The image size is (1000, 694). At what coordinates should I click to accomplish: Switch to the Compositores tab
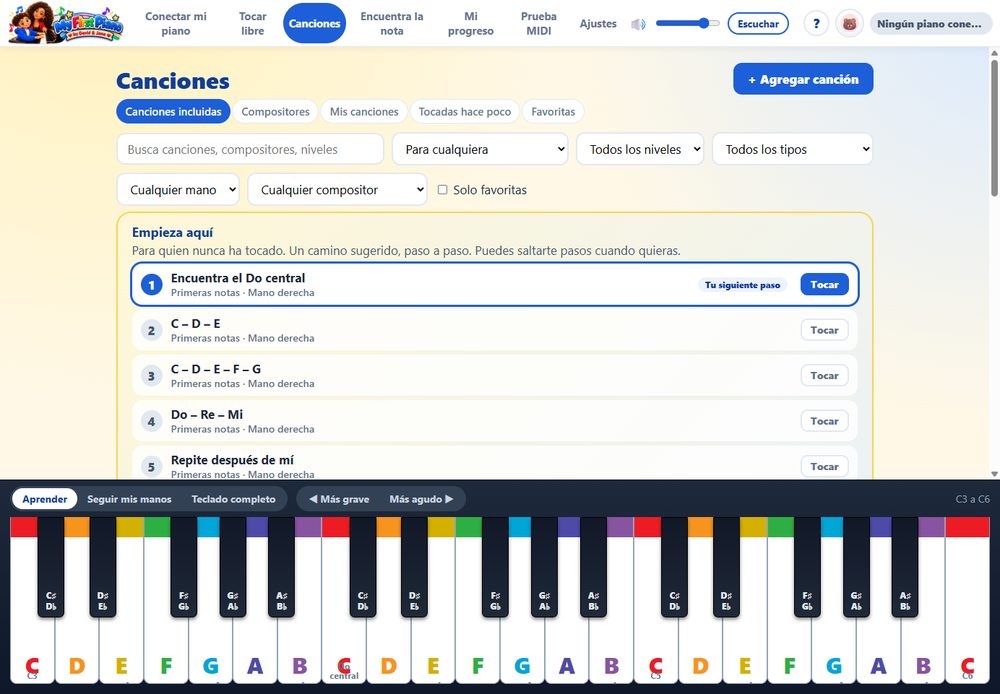click(x=276, y=112)
